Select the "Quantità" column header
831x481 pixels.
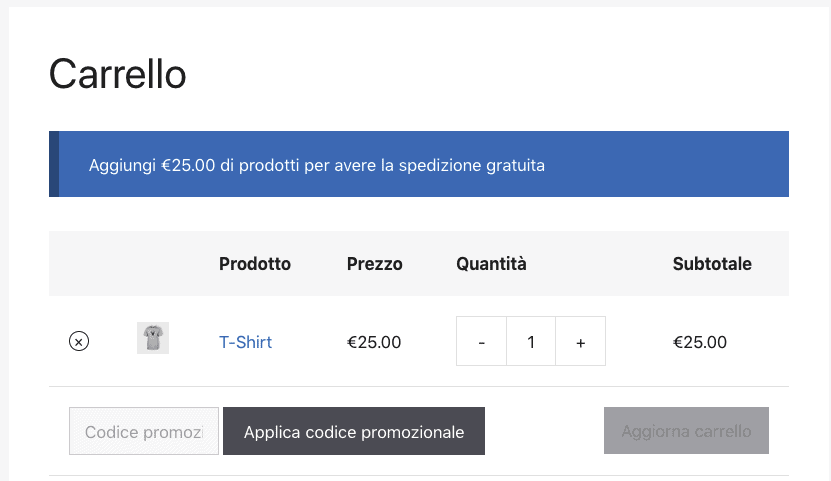[x=491, y=264]
